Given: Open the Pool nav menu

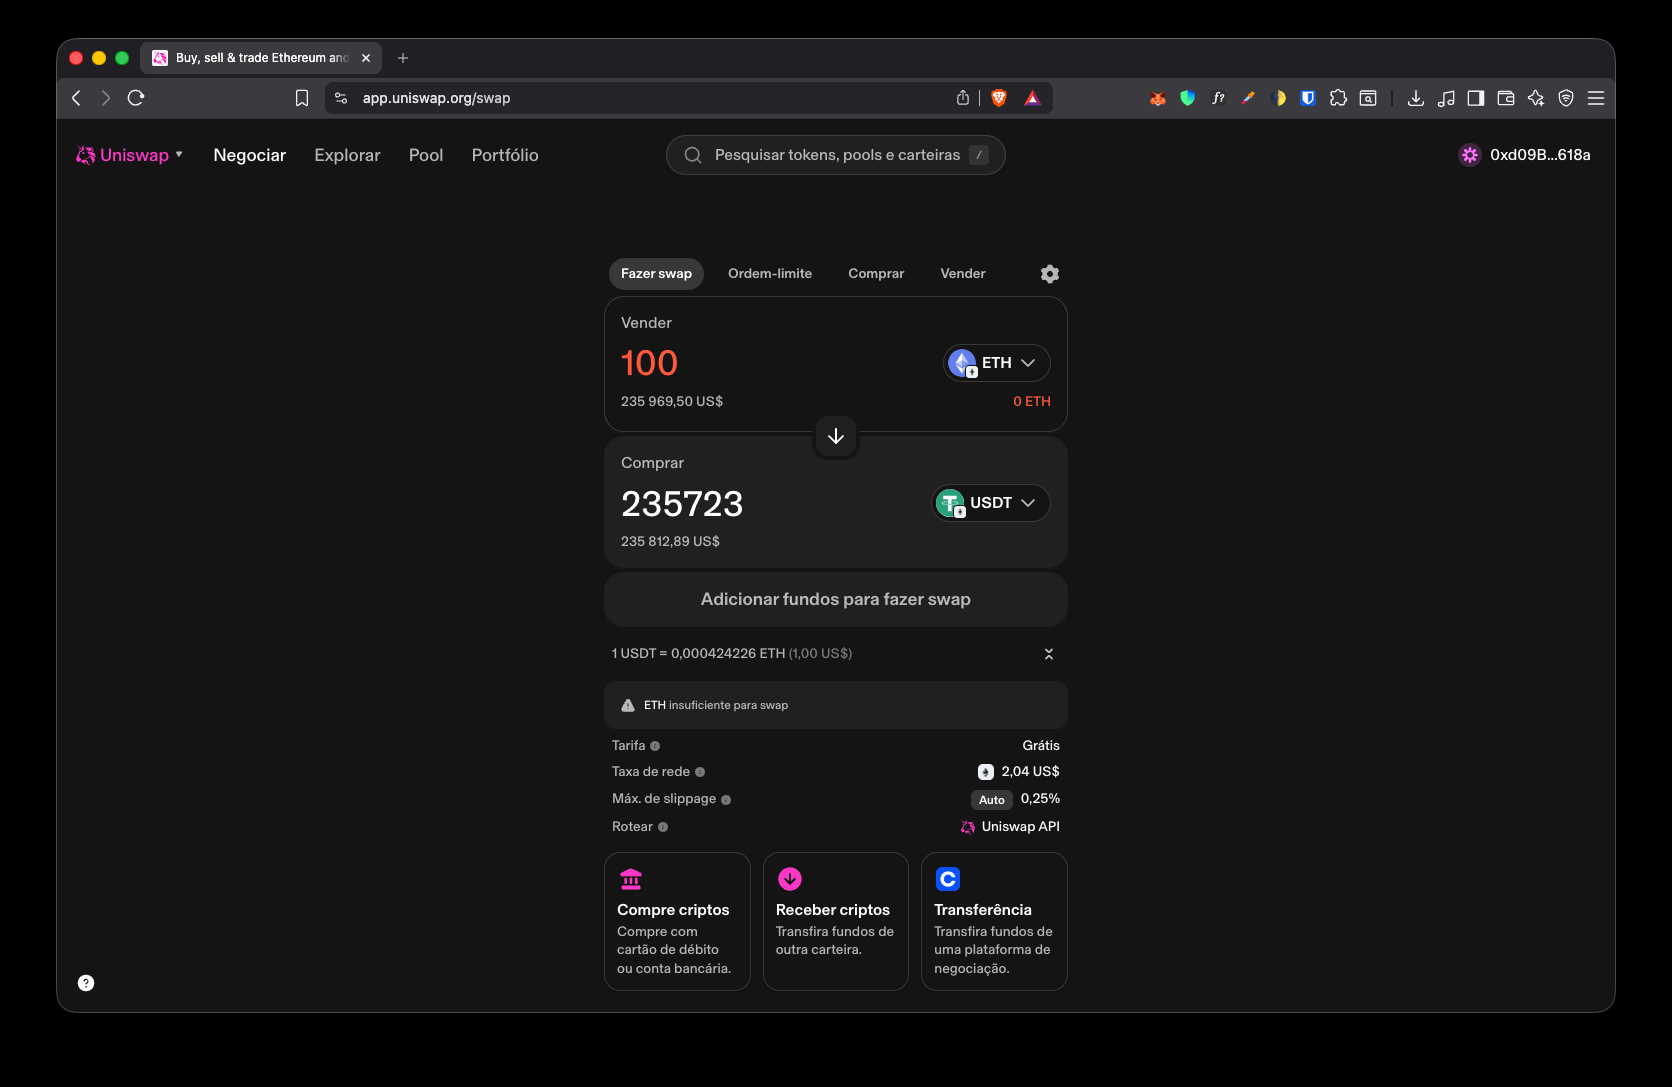Looking at the screenshot, I should point(426,155).
